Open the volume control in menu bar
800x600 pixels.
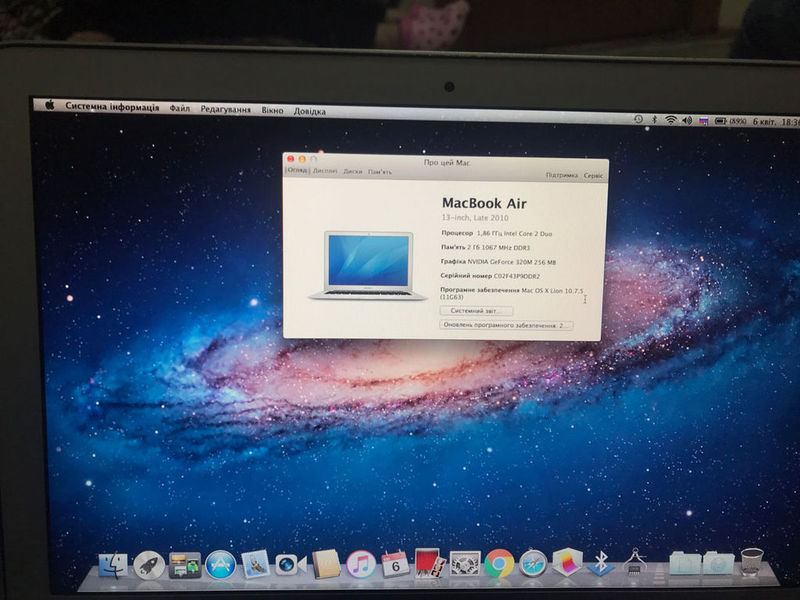tap(687, 121)
